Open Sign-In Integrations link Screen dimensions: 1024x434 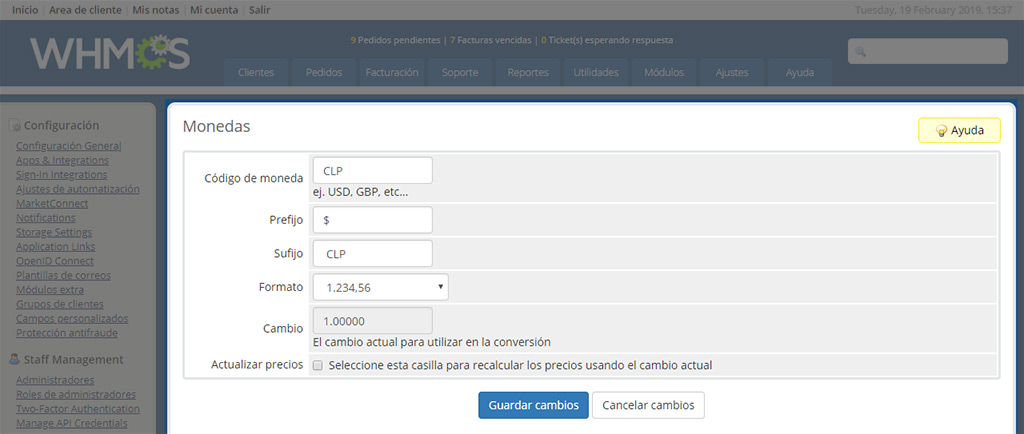click(61, 174)
